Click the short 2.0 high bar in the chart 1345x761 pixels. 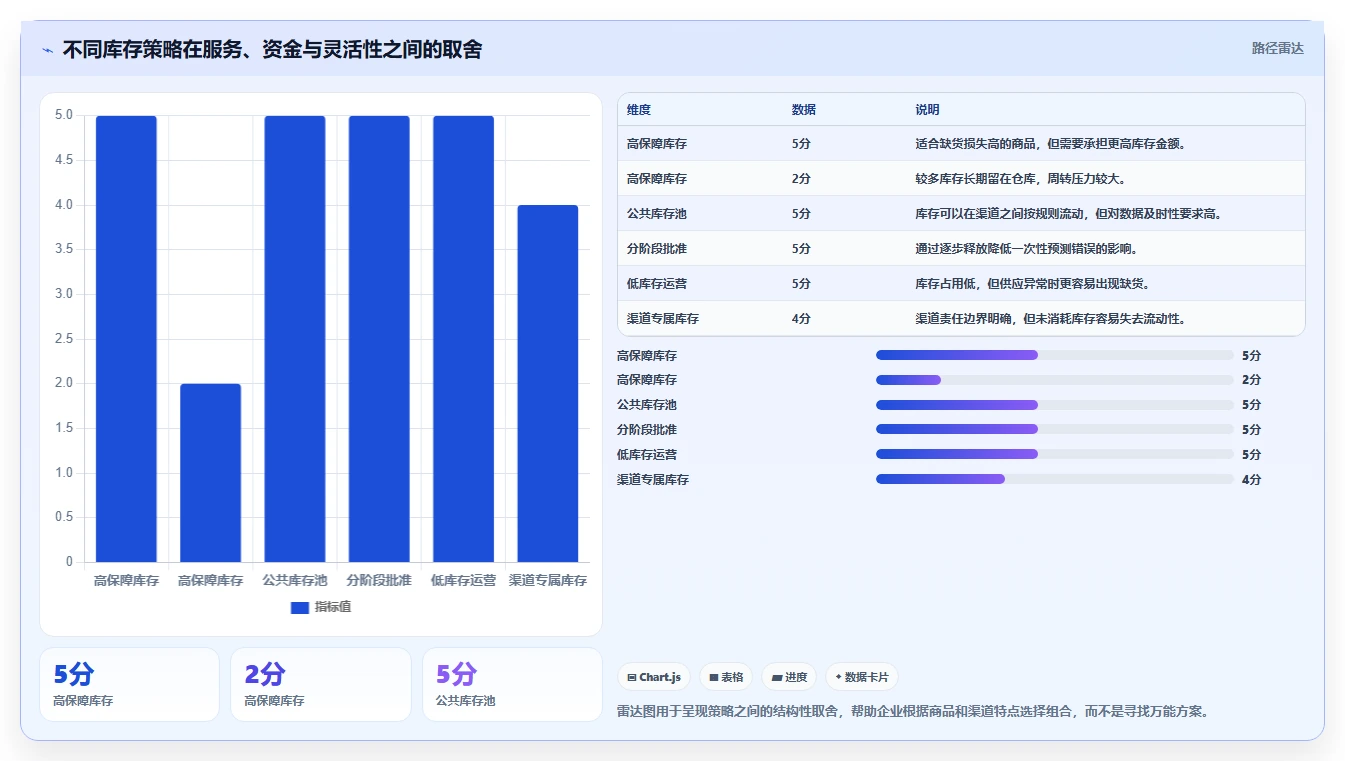[x=211, y=473]
